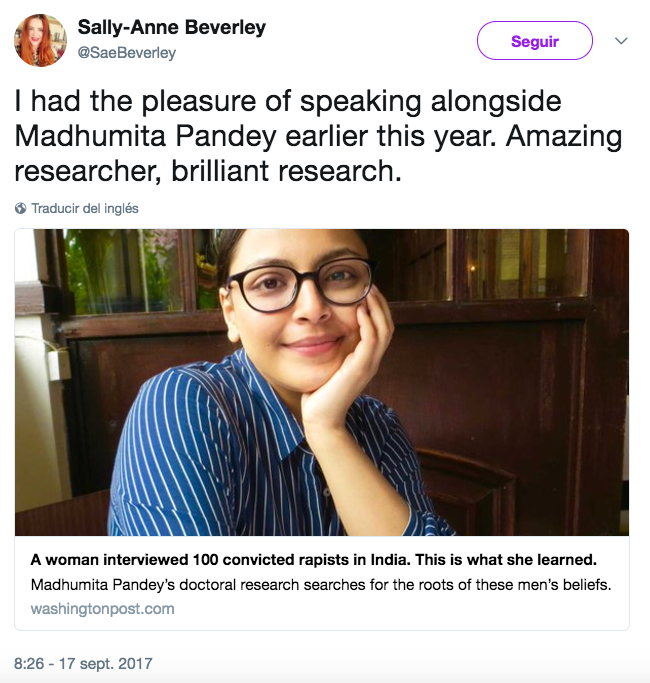Viewport: 650px width, 683px height.
Task: Click the globe icon beside the translate link
Action: coord(20,209)
